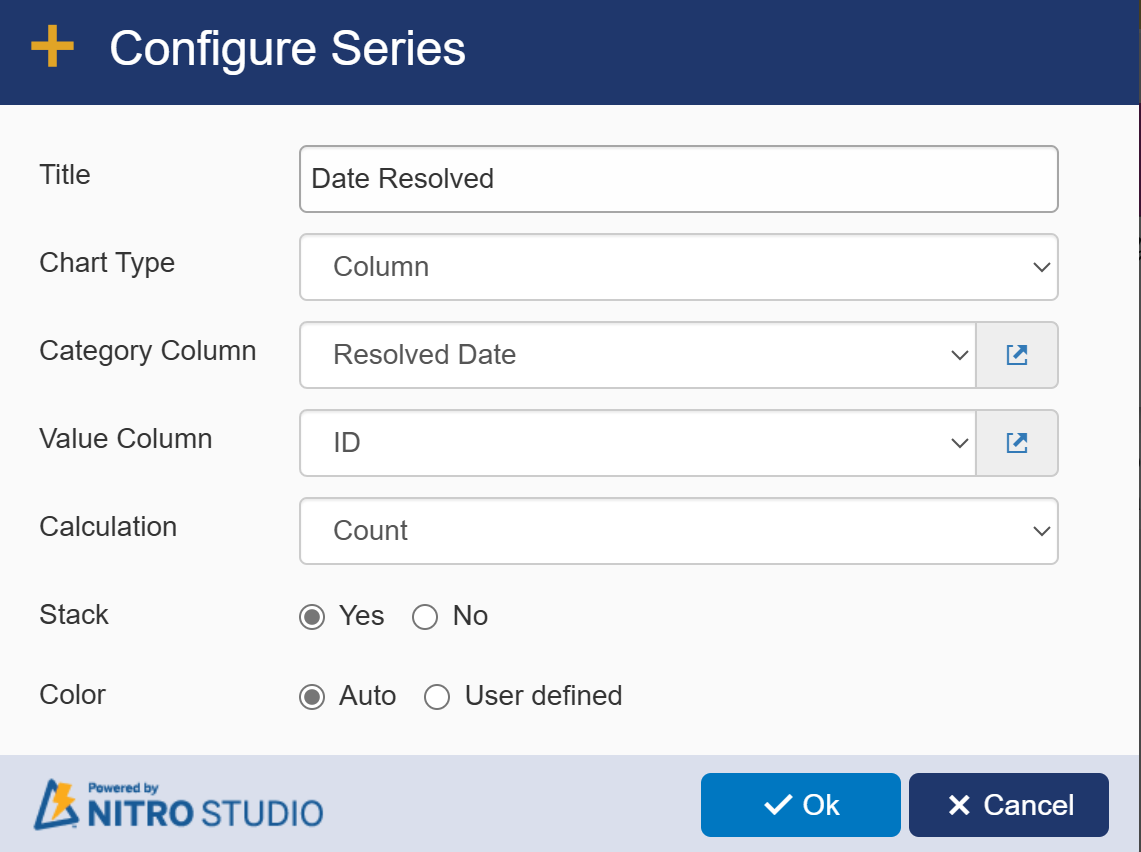The image size is (1141, 852).
Task: Click the Value Column label
Action: pos(126,439)
